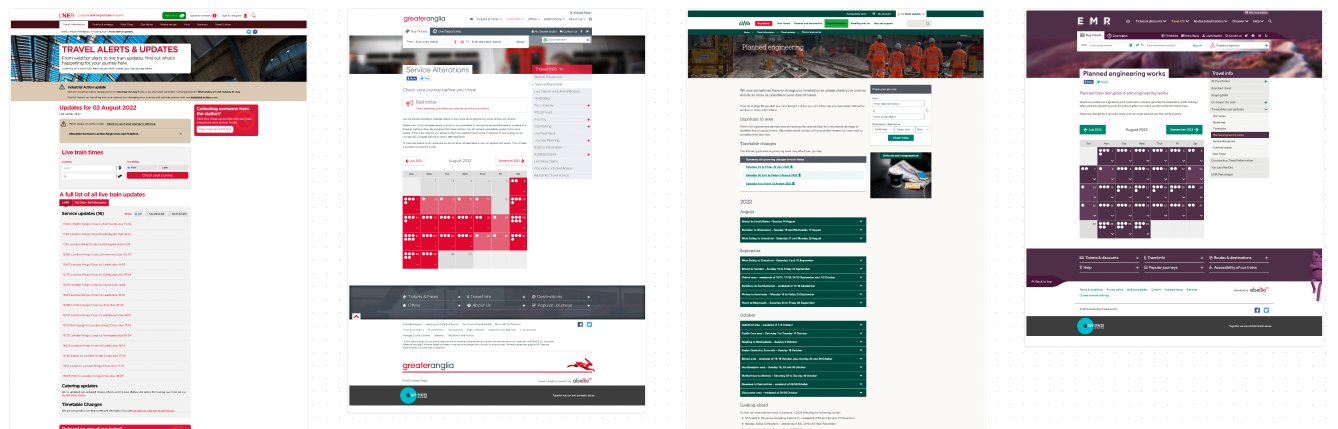Go to July 2022 on Greater Anglia calendar
Image resolution: width=1338 pixels, height=429 pixels.
click(x=413, y=161)
